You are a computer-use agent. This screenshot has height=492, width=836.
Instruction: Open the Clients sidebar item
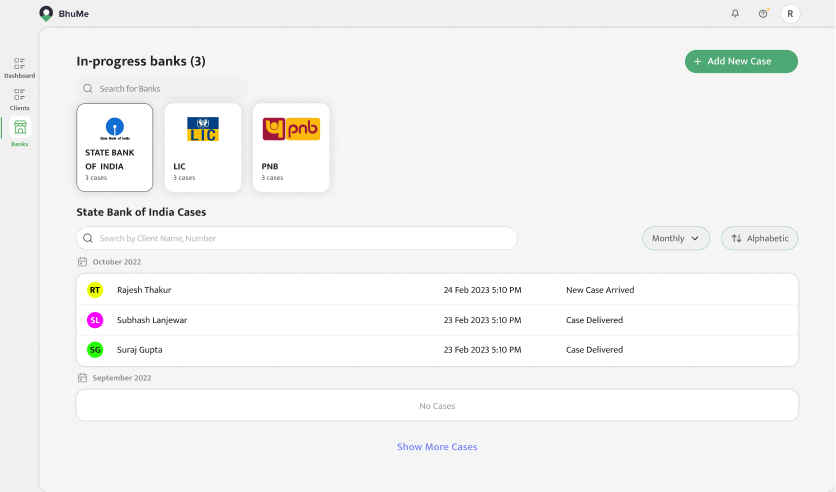click(x=19, y=100)
